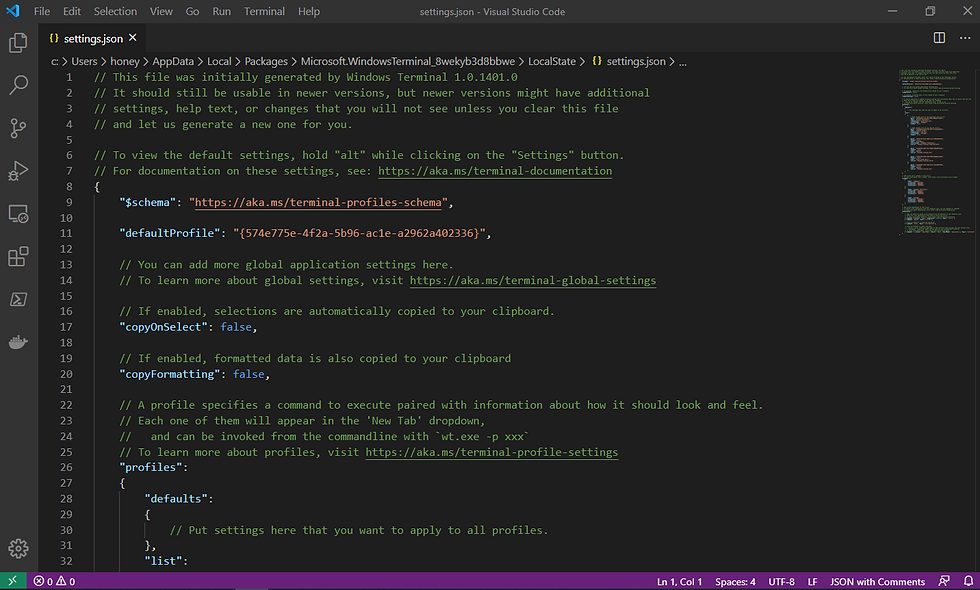Change language mode JSON with Comments
Image resolution: width=980 pixels, height=590 pixels.
[877, 581]
